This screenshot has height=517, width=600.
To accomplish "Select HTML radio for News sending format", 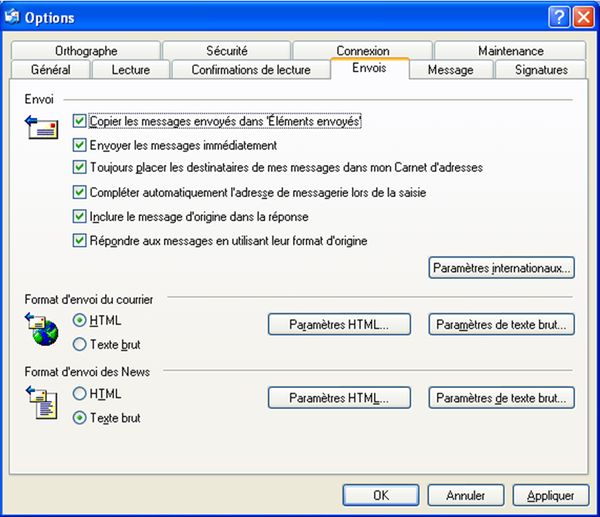I will tap(79, 393).
